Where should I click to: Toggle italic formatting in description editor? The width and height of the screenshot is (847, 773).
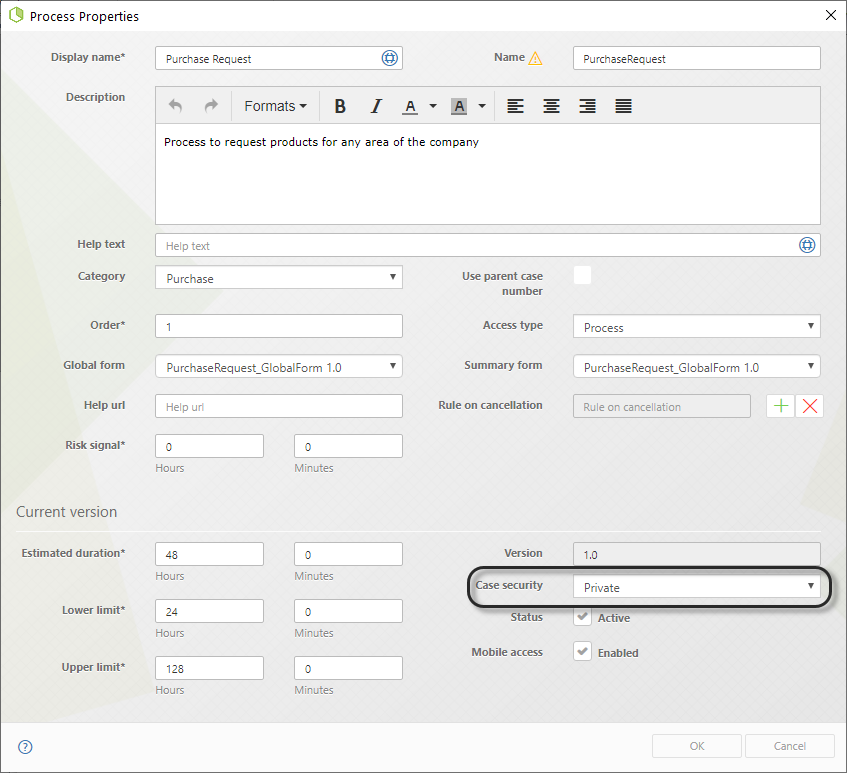(x=376, y=106)
